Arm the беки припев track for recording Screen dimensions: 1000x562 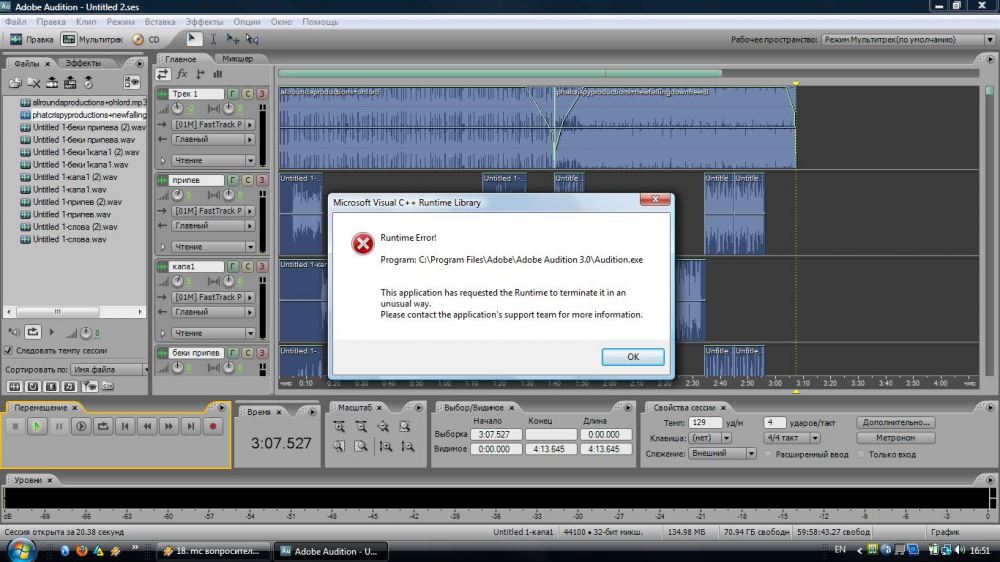[x=261, y=352]
